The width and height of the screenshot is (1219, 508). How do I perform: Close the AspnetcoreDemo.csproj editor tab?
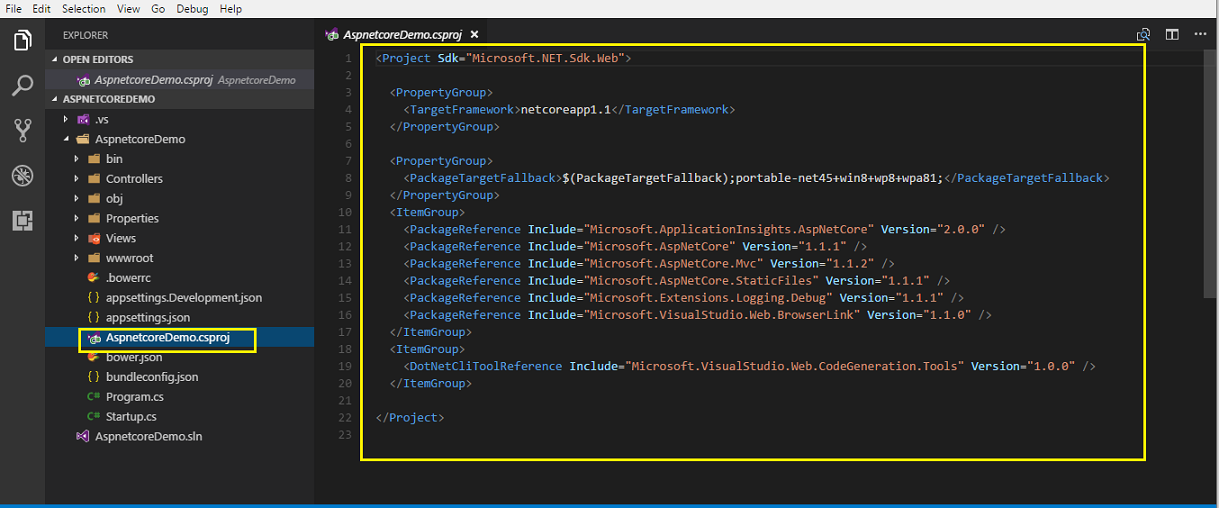475,35
